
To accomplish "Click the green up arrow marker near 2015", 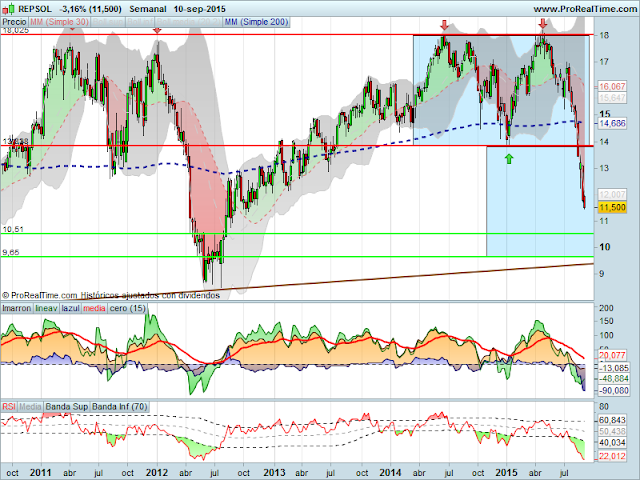I will click(509, 159).
